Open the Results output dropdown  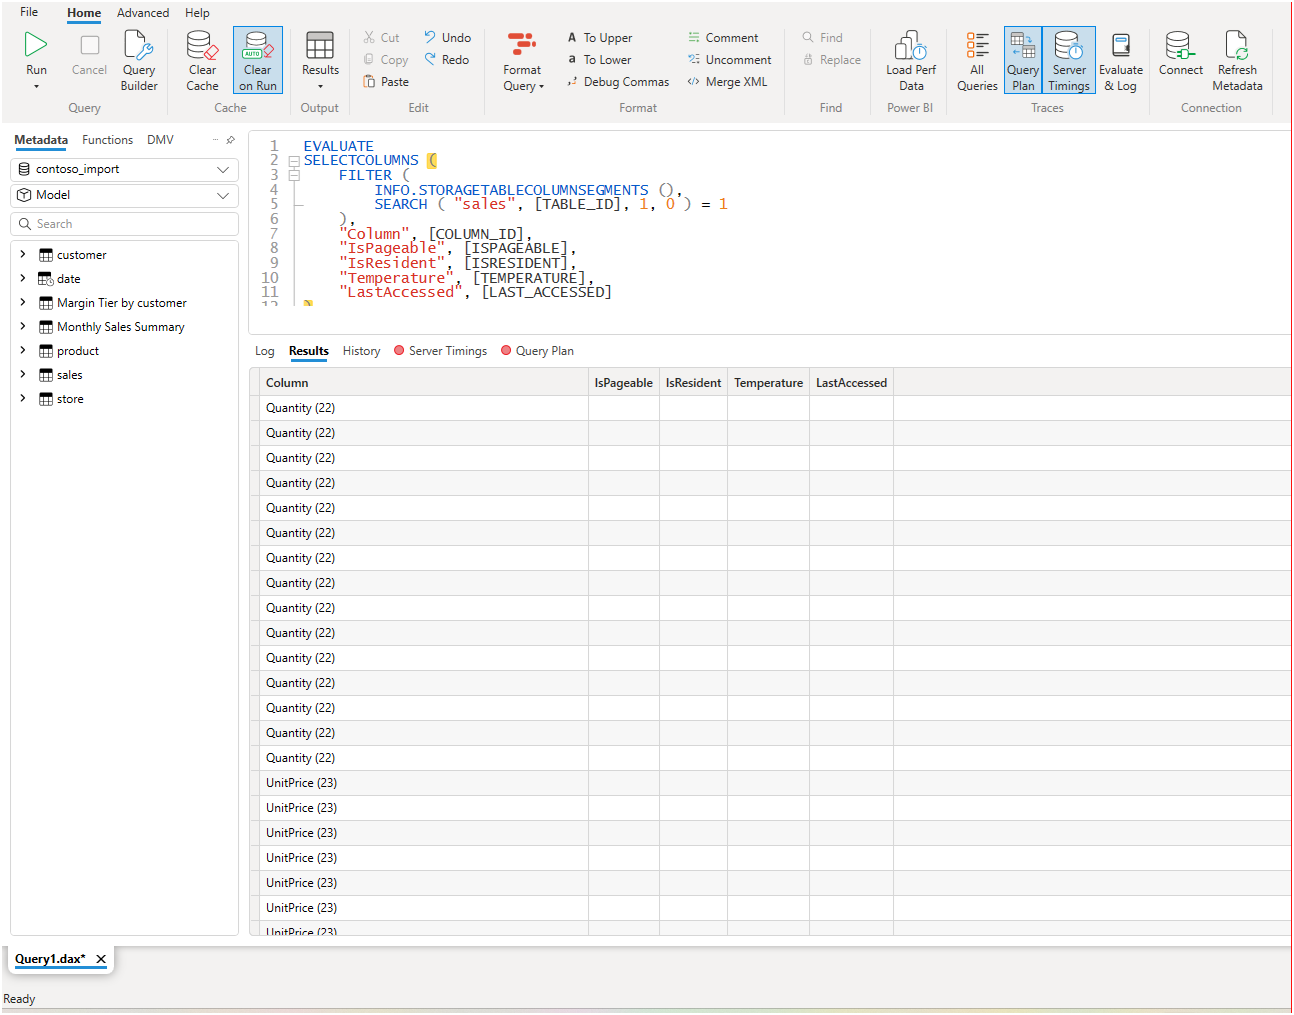320,60
